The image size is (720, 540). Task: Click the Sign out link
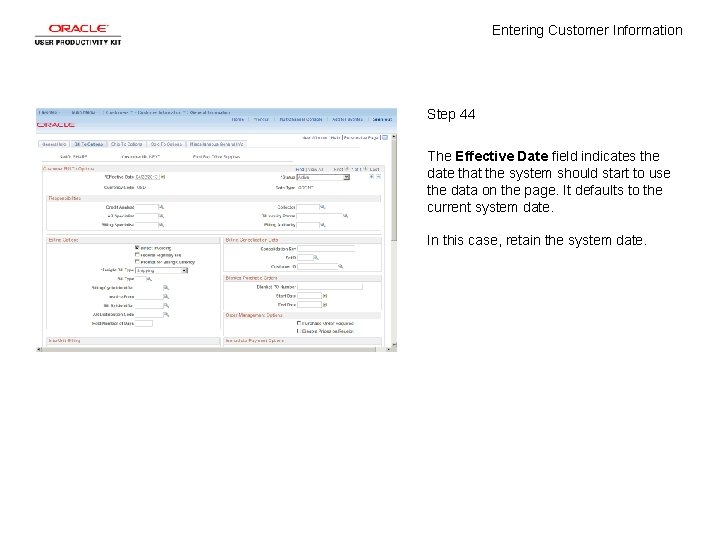[382, 119]
